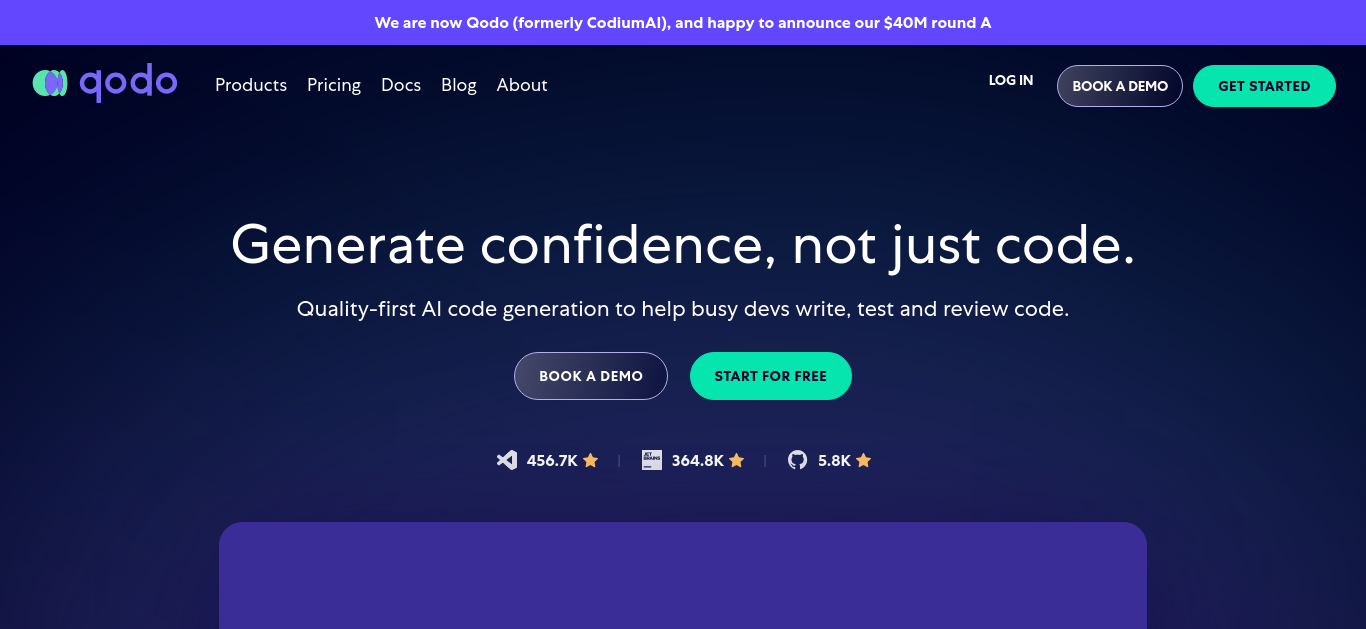Click the 364.8K installs count

(698, 460)
